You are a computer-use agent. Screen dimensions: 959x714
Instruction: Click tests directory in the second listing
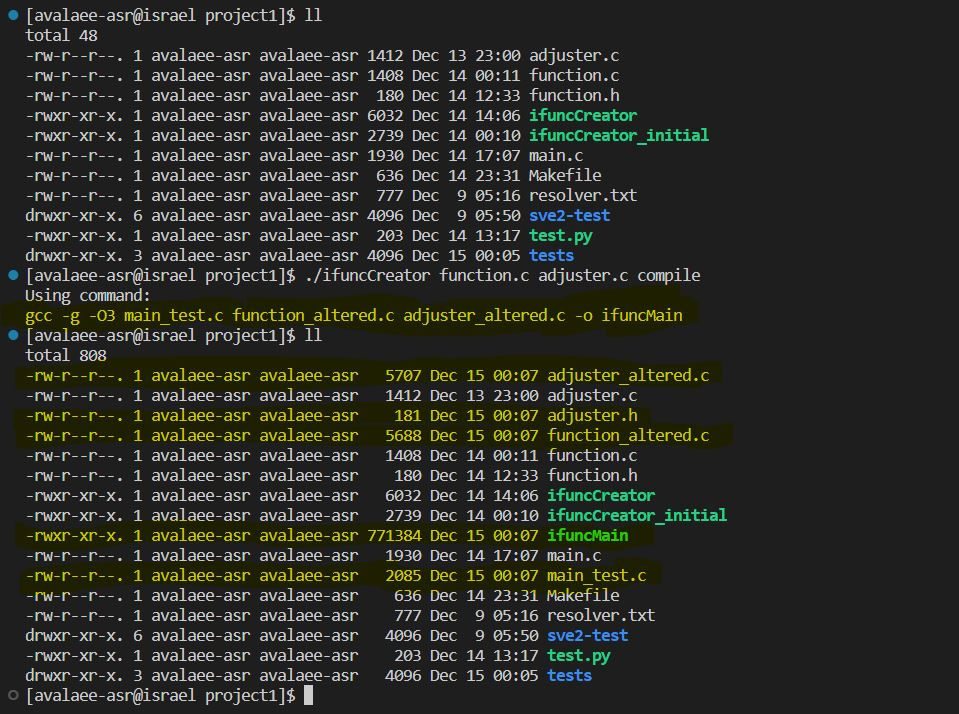569,675
